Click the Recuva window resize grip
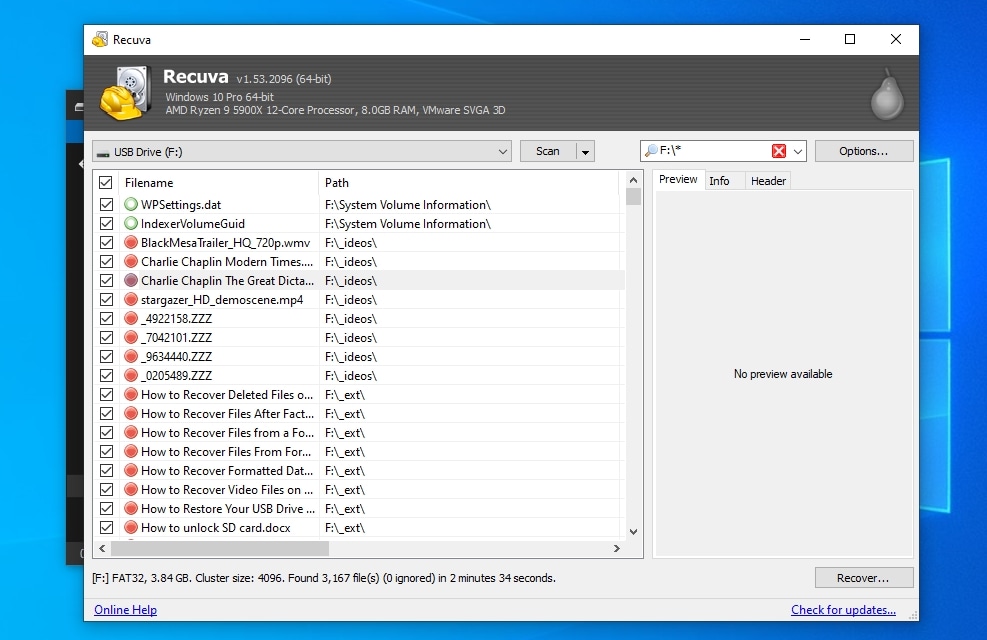 coord(913,615)
